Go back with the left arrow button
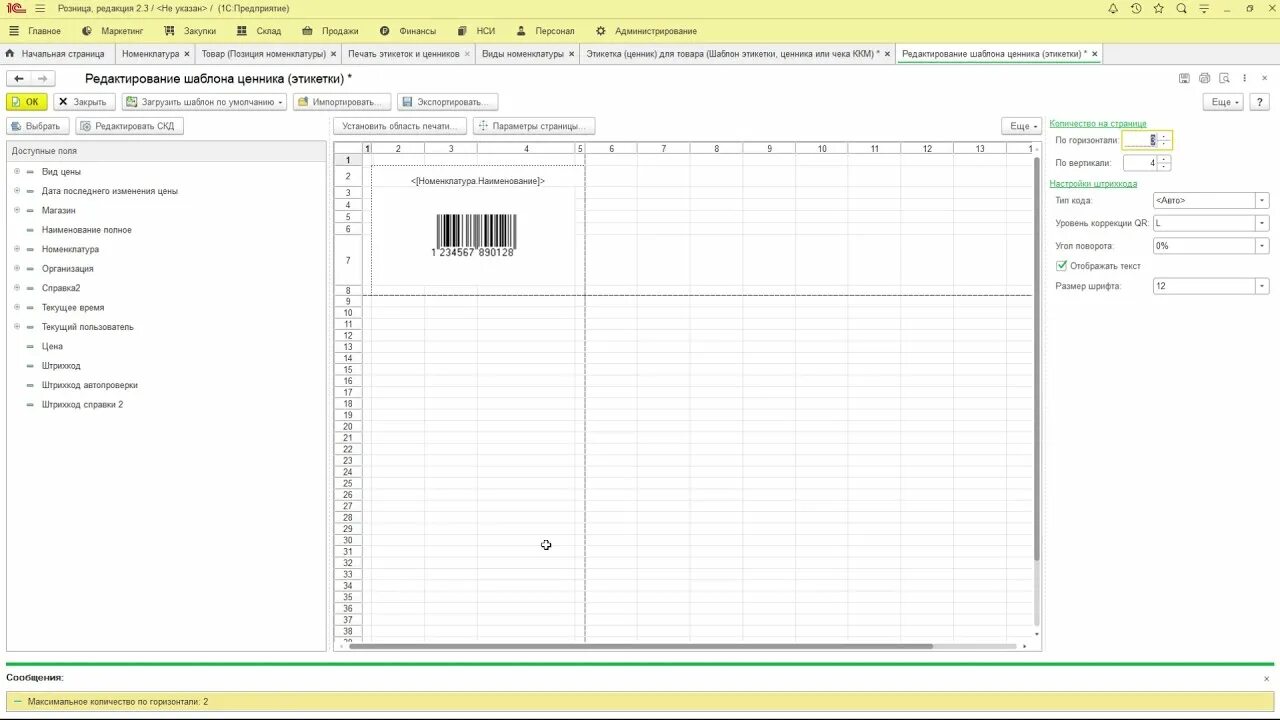The image size is (1280, 720). 19,78
